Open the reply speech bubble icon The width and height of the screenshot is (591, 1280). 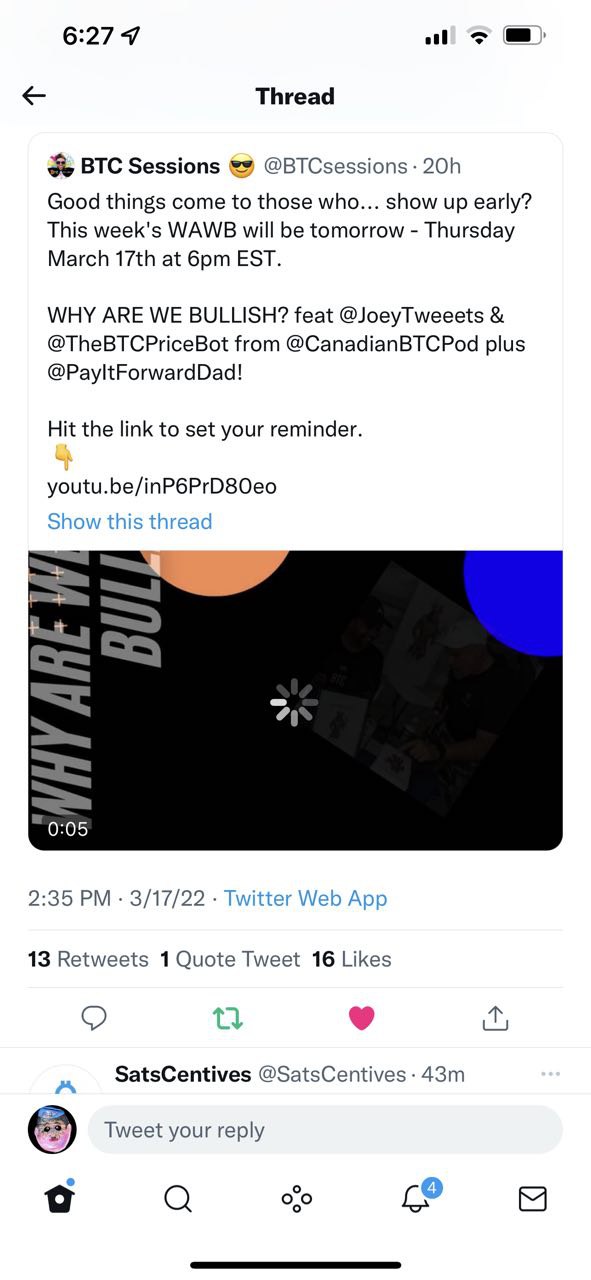(x=94, y=1018)
